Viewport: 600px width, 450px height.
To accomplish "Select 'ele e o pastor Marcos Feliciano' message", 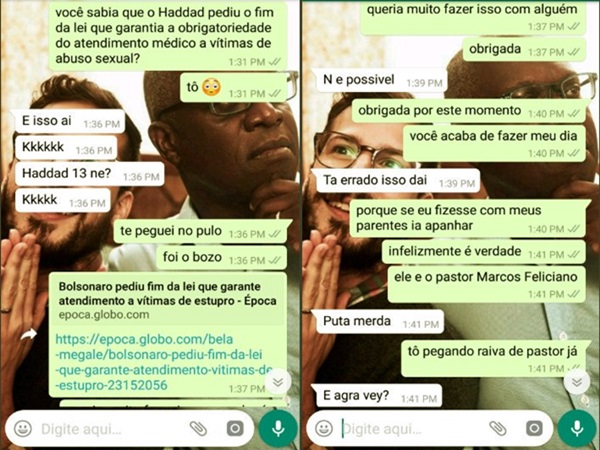I will [486, 284].
